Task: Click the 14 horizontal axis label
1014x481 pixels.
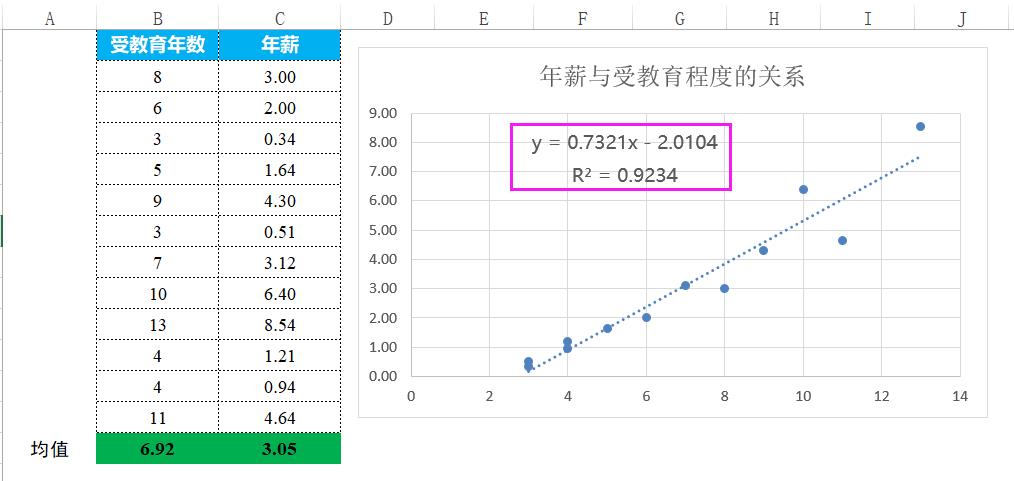Action: point(960,396)
